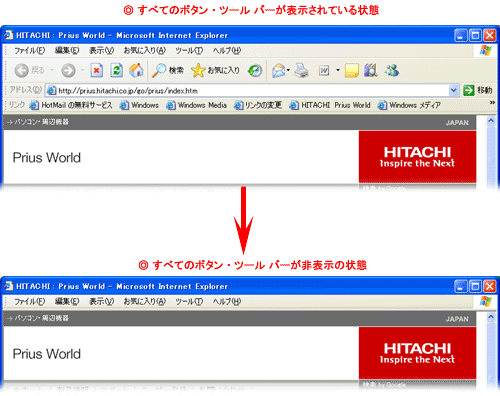Open Back button history dropdown arrow
Screen dimensions: 500x396
(52, 70)
